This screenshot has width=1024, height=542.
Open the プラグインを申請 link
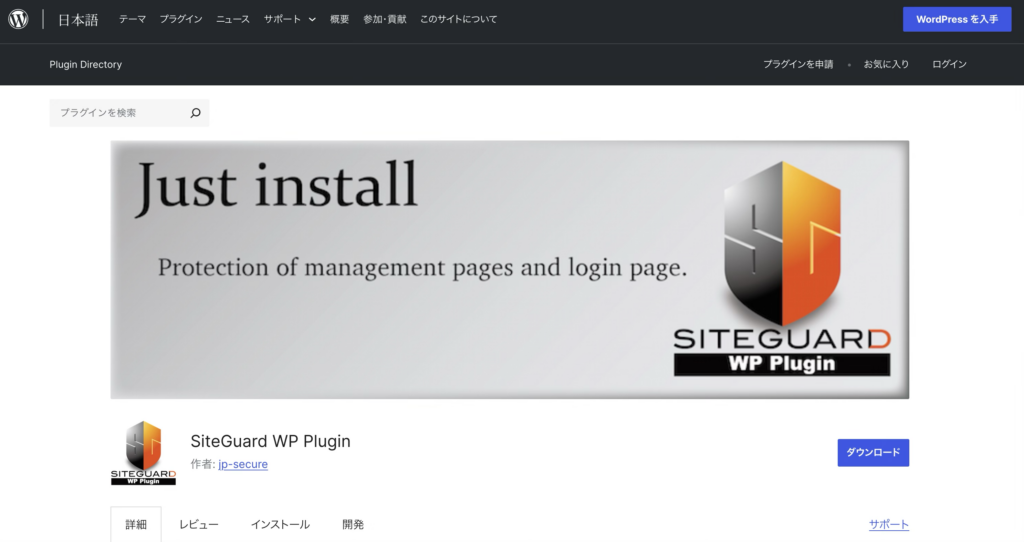pos(798,64)
